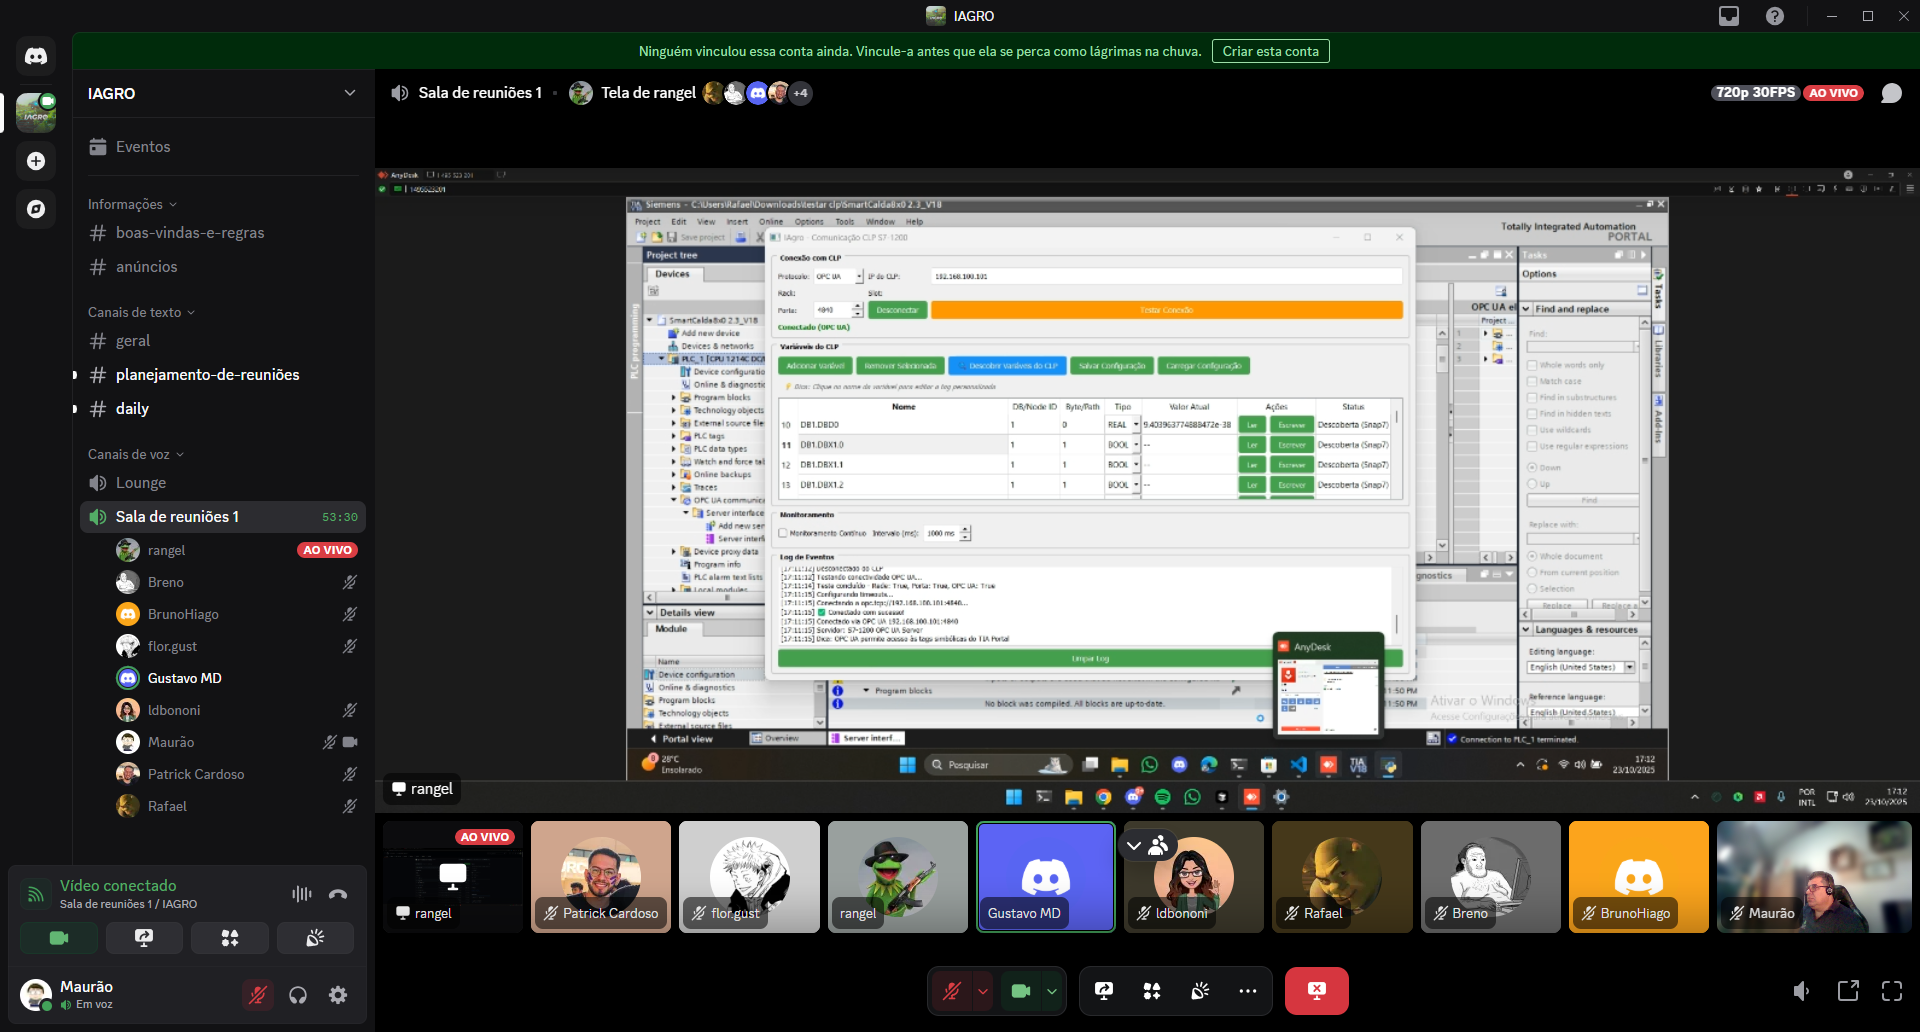Enter fullscreen mode icon
This screenshot has width=1920, height=1032.
1892,991
